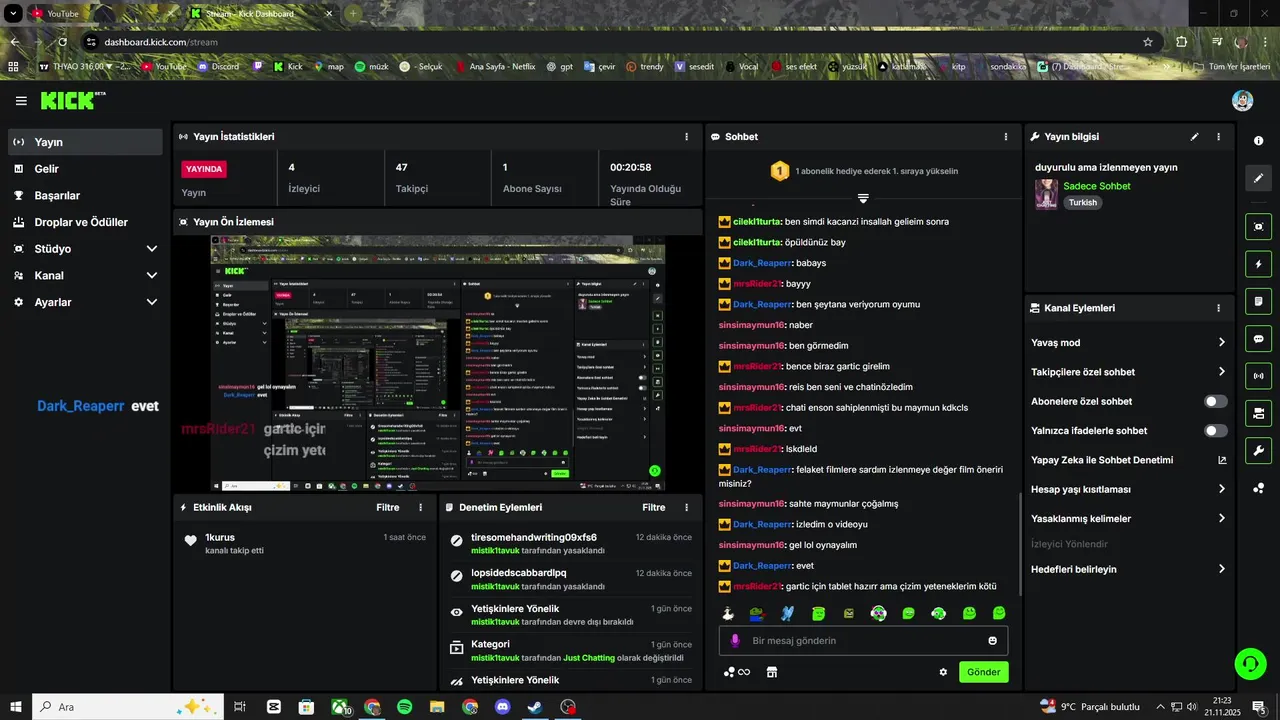Image resolution: width=1280 pixels, height=720 pixels.
Task: Open Yavaş mod options arrow
Action: [1221, 342]
